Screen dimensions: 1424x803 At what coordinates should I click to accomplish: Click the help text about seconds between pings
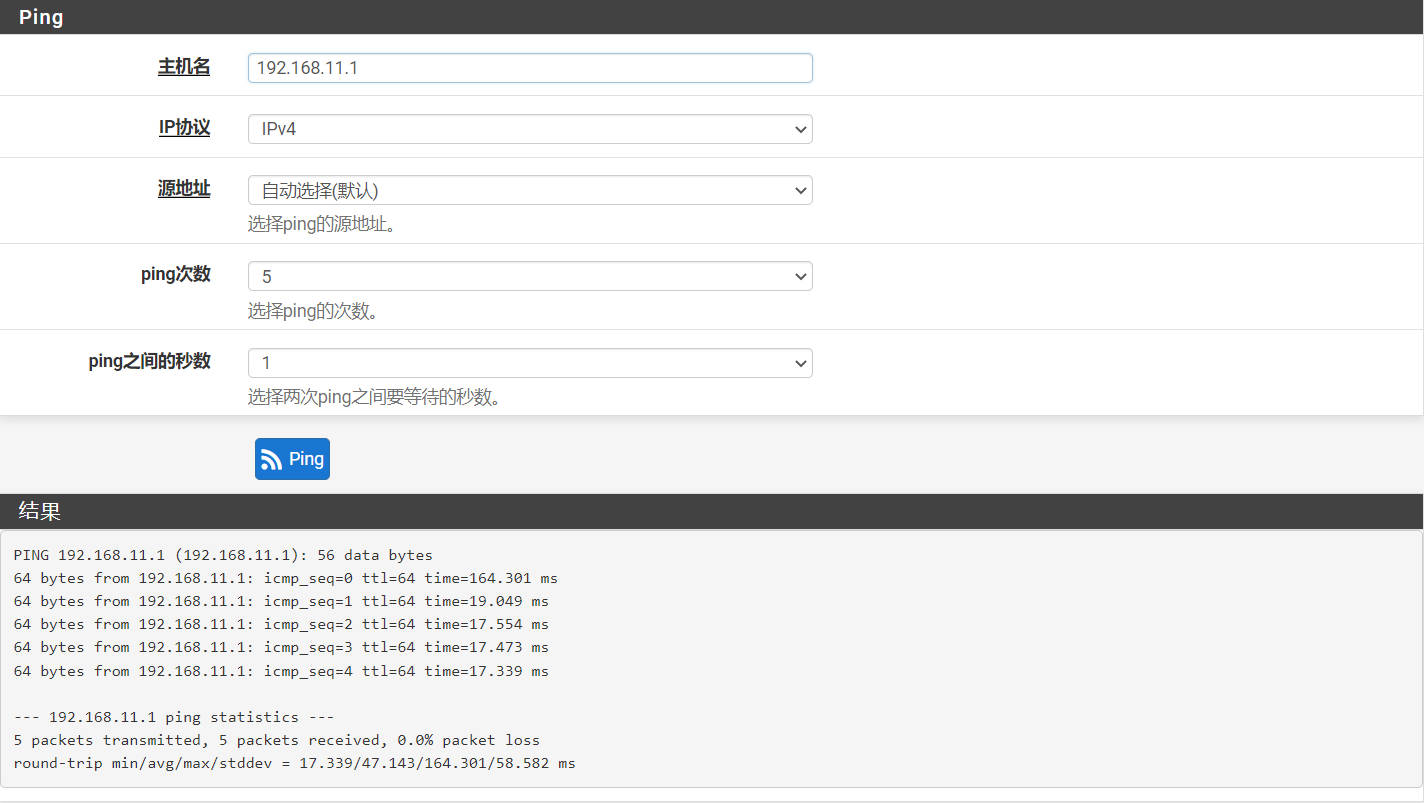(374, 398)
